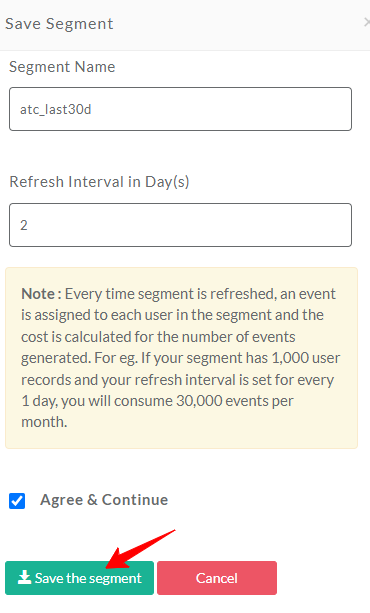Focus the Segment Name input field

tap(180, 109)
